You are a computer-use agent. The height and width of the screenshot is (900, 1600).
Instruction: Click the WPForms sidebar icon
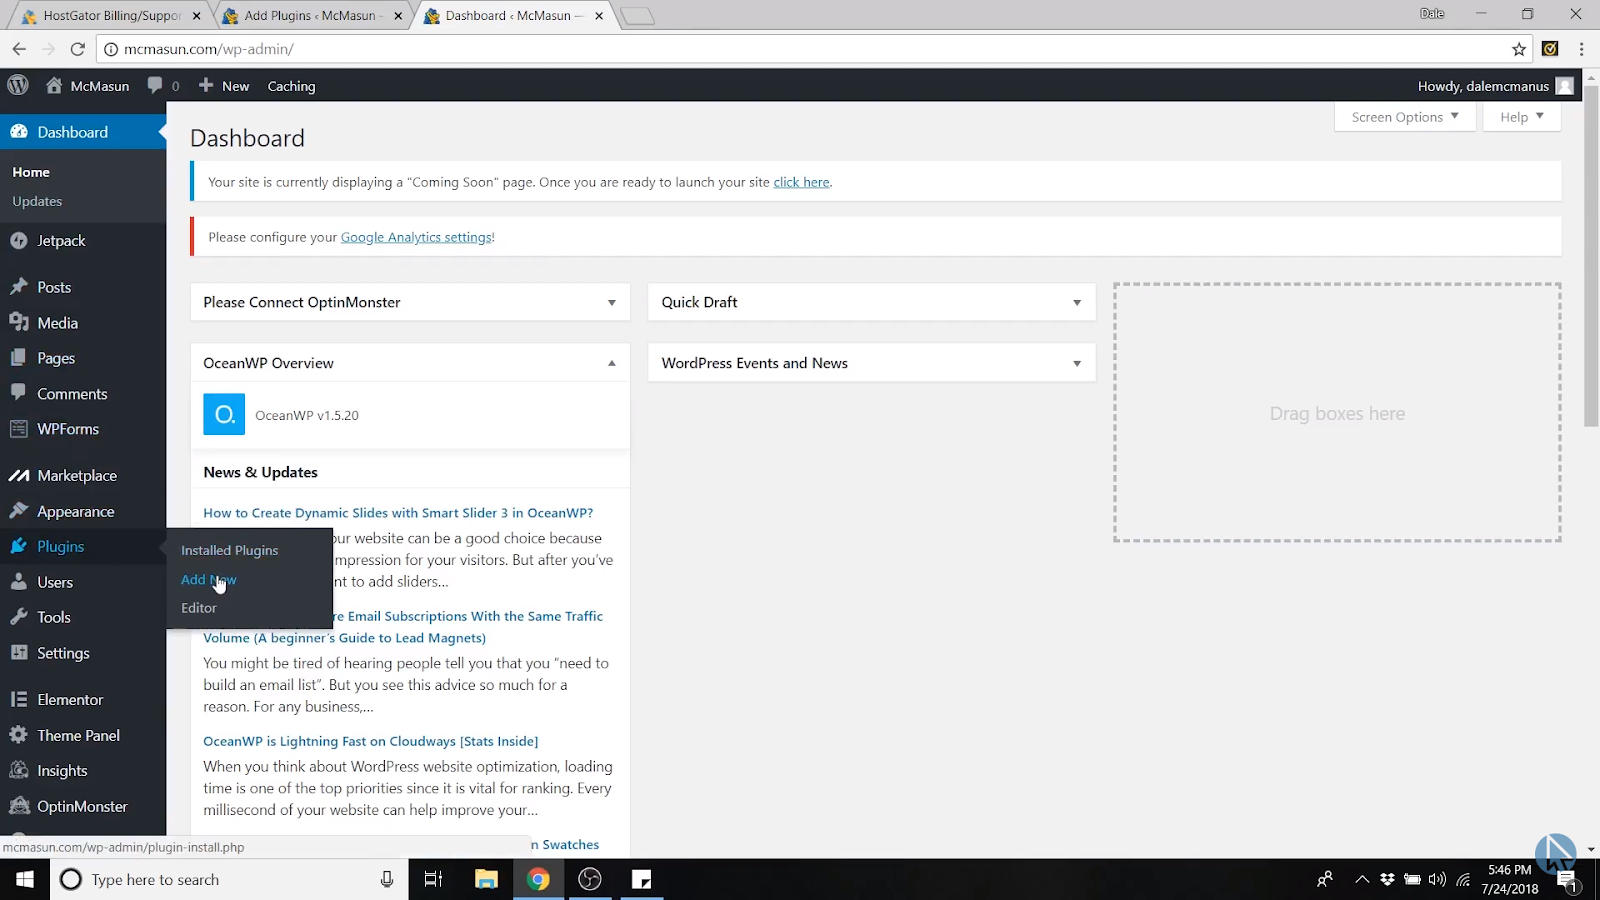(19, 429)
